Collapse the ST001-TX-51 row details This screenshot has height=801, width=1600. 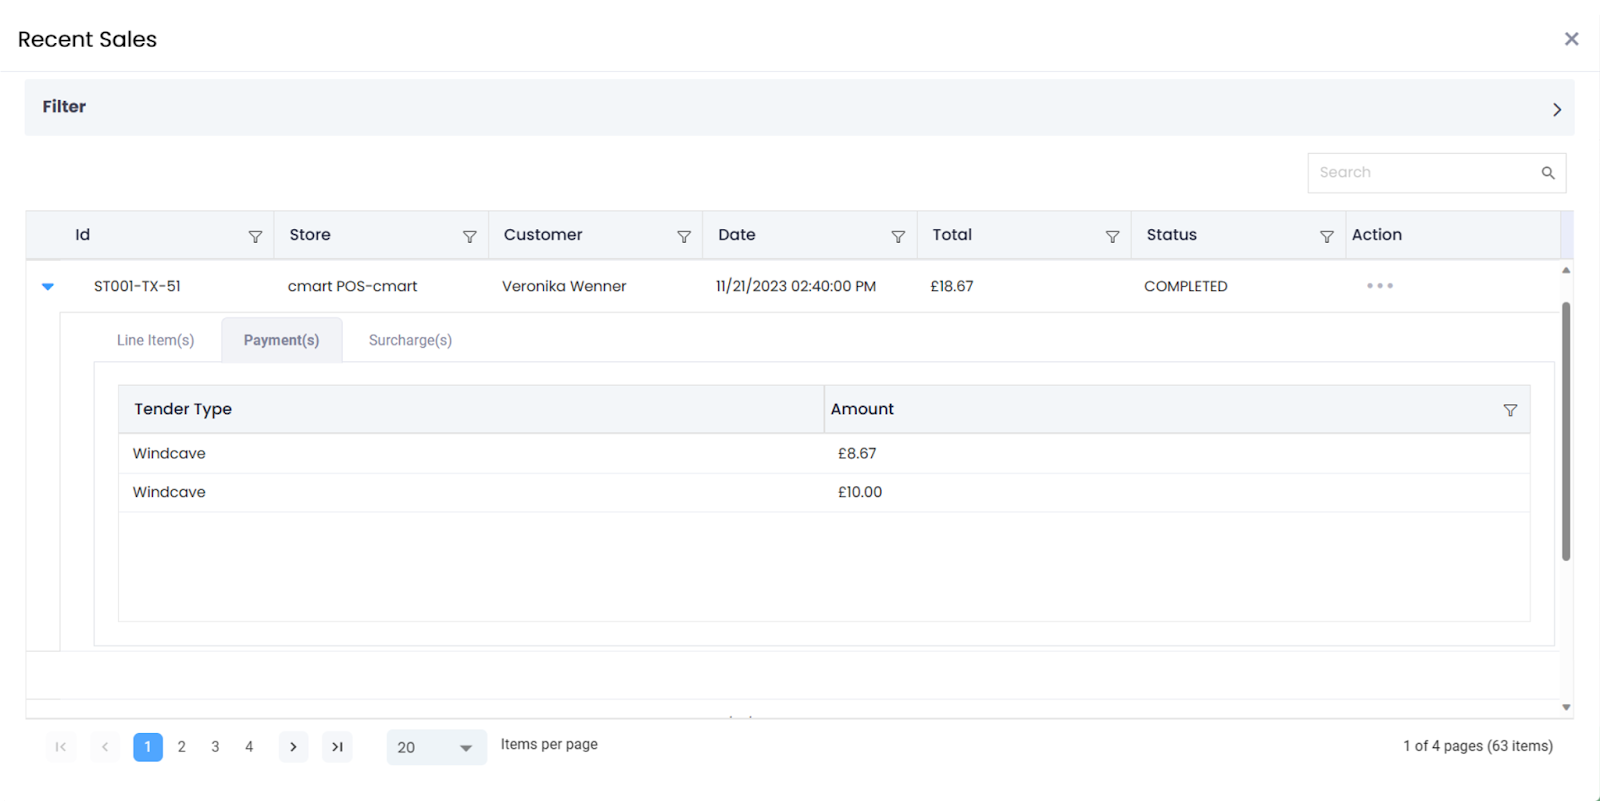click(48, 287)
